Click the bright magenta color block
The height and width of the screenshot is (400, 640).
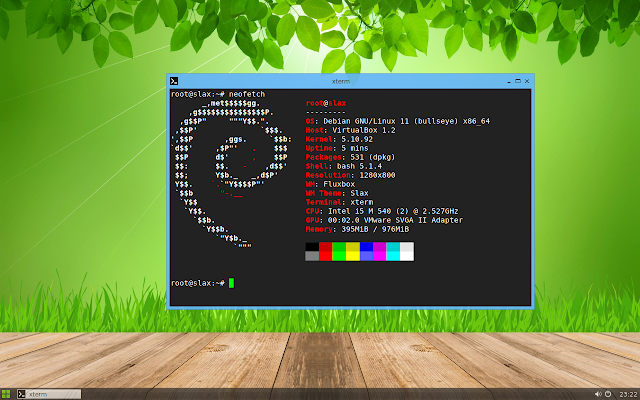380,256
